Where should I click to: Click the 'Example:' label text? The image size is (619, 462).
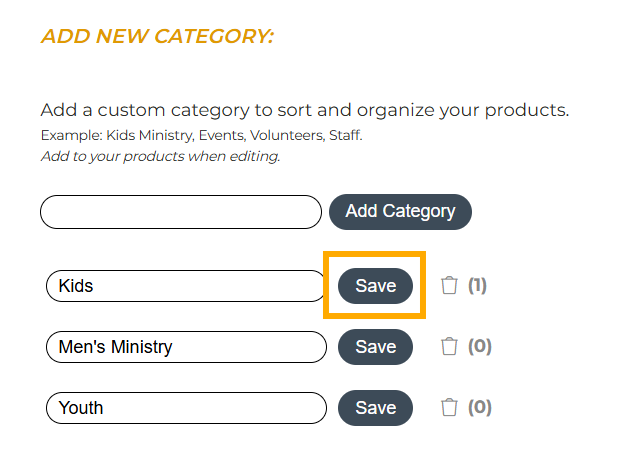[72, 135]
